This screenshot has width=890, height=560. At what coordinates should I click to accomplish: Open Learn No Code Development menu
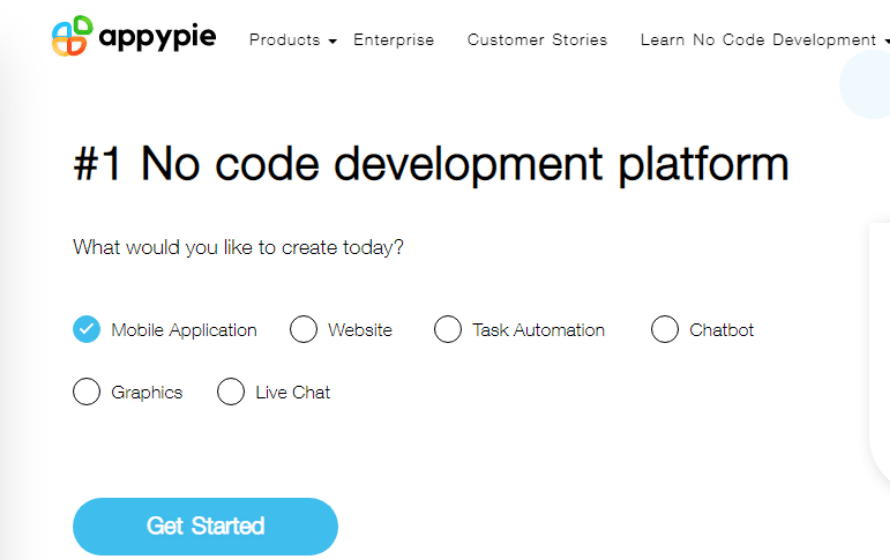coord(758,40)
